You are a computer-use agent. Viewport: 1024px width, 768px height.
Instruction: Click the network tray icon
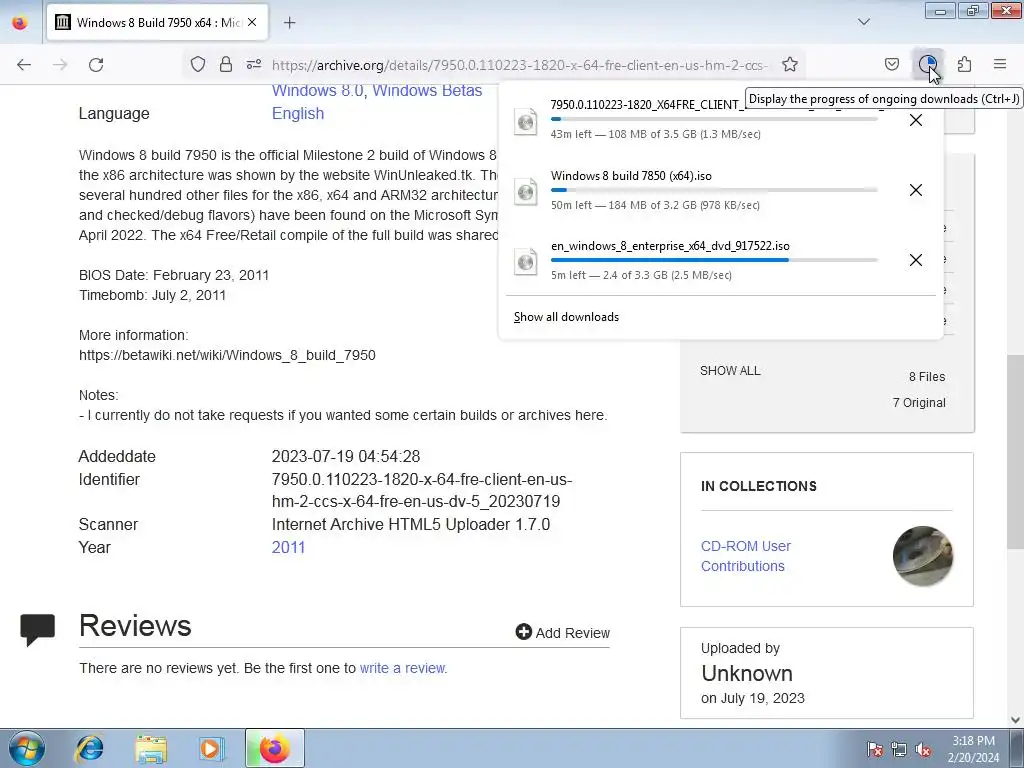(x=899, y=749)
